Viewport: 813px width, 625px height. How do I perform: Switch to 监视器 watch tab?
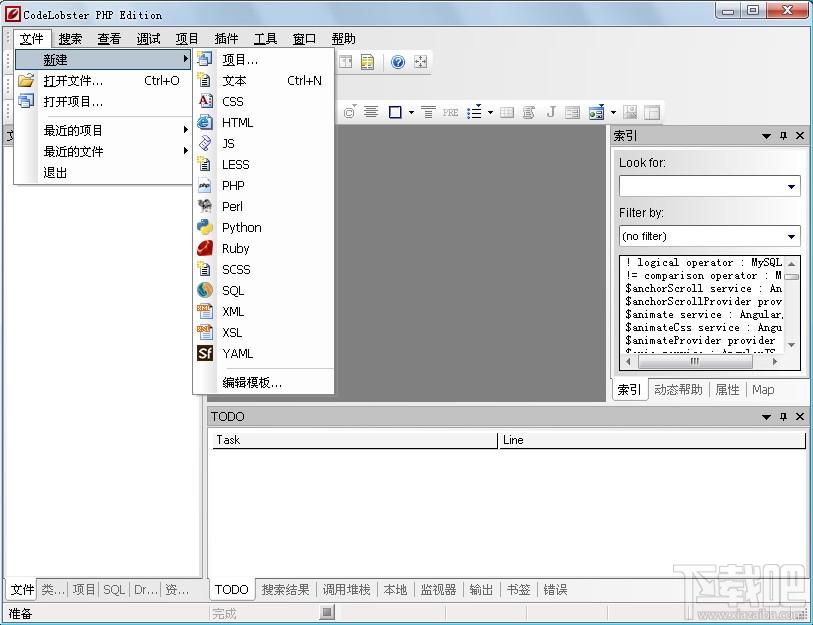point(438,590)
